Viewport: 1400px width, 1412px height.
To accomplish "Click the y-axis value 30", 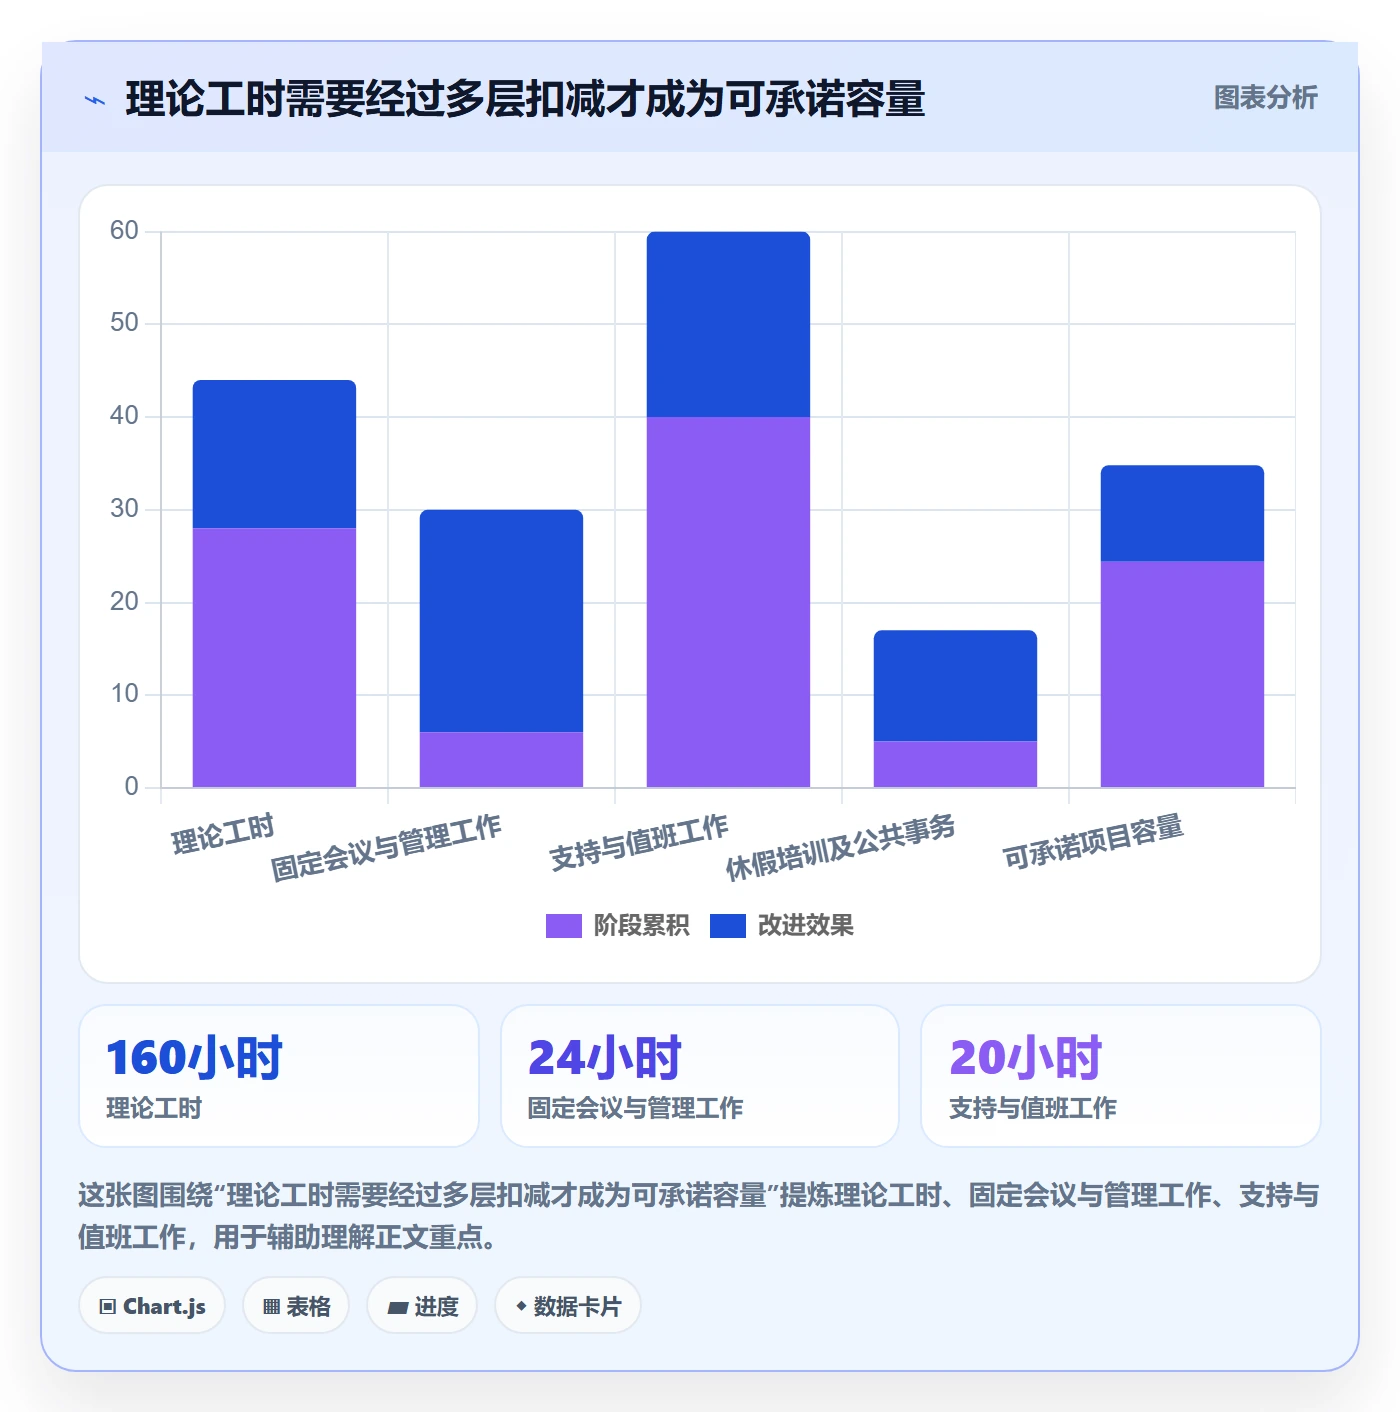I will click(x=124, y=509).
